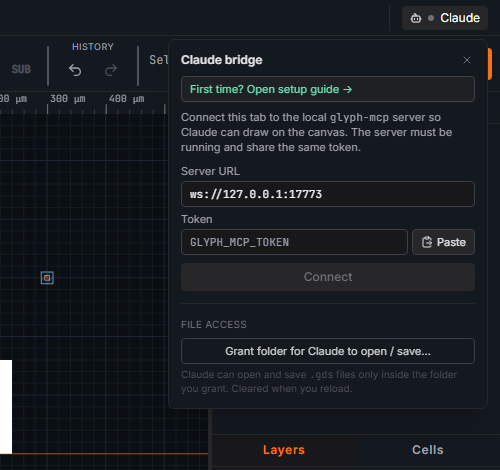Viewport: 500px width, 470px height.
Task: Click the Claude bridge panel title
Action: pyautogui.click(x=222, y=60)
